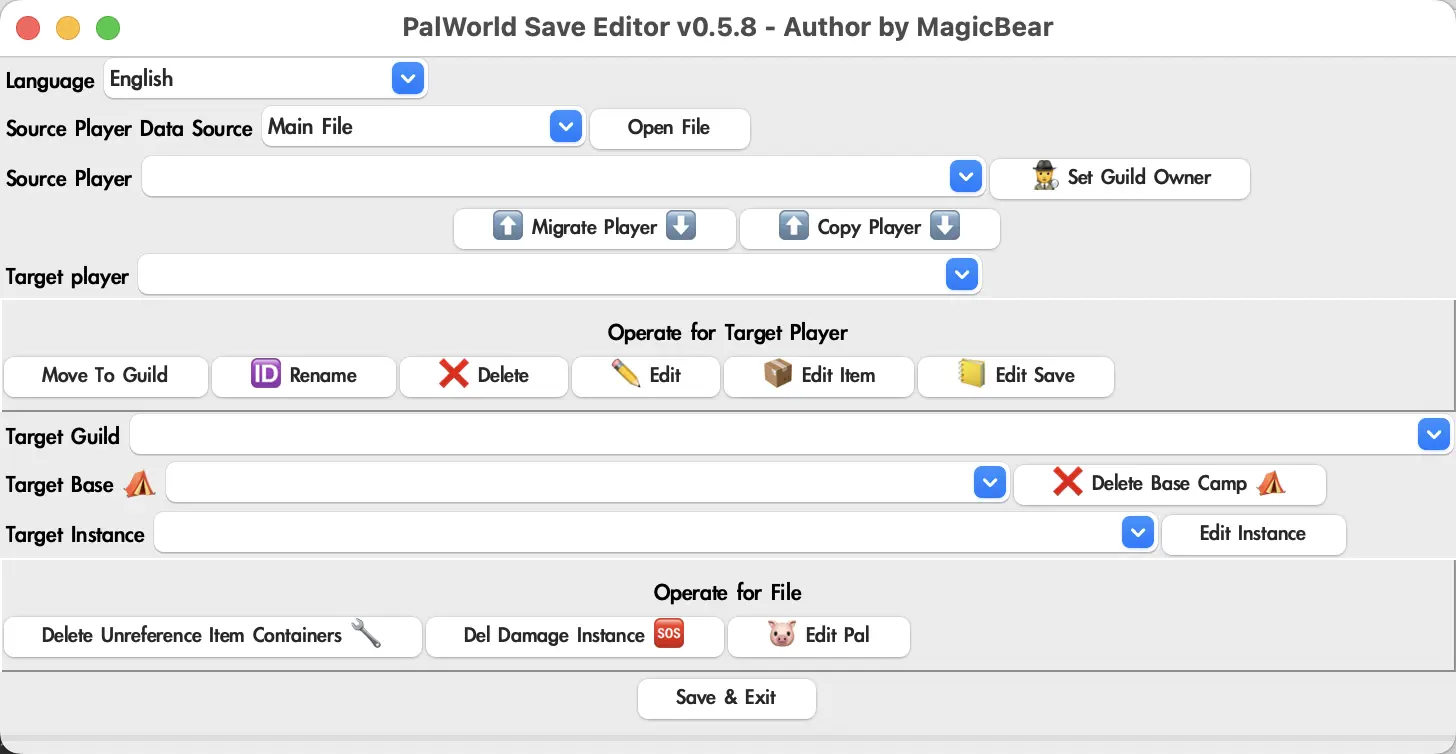The height and width of the screenshot is (754, 1456).
Task: Click up-arrow icon on Migrate Player
Action: click(x=508, y=226)
